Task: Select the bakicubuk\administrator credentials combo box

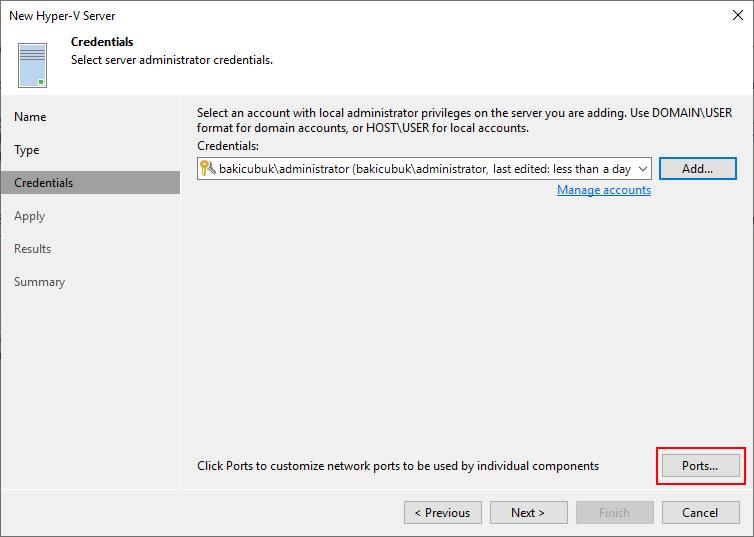Action: (424, 169)
